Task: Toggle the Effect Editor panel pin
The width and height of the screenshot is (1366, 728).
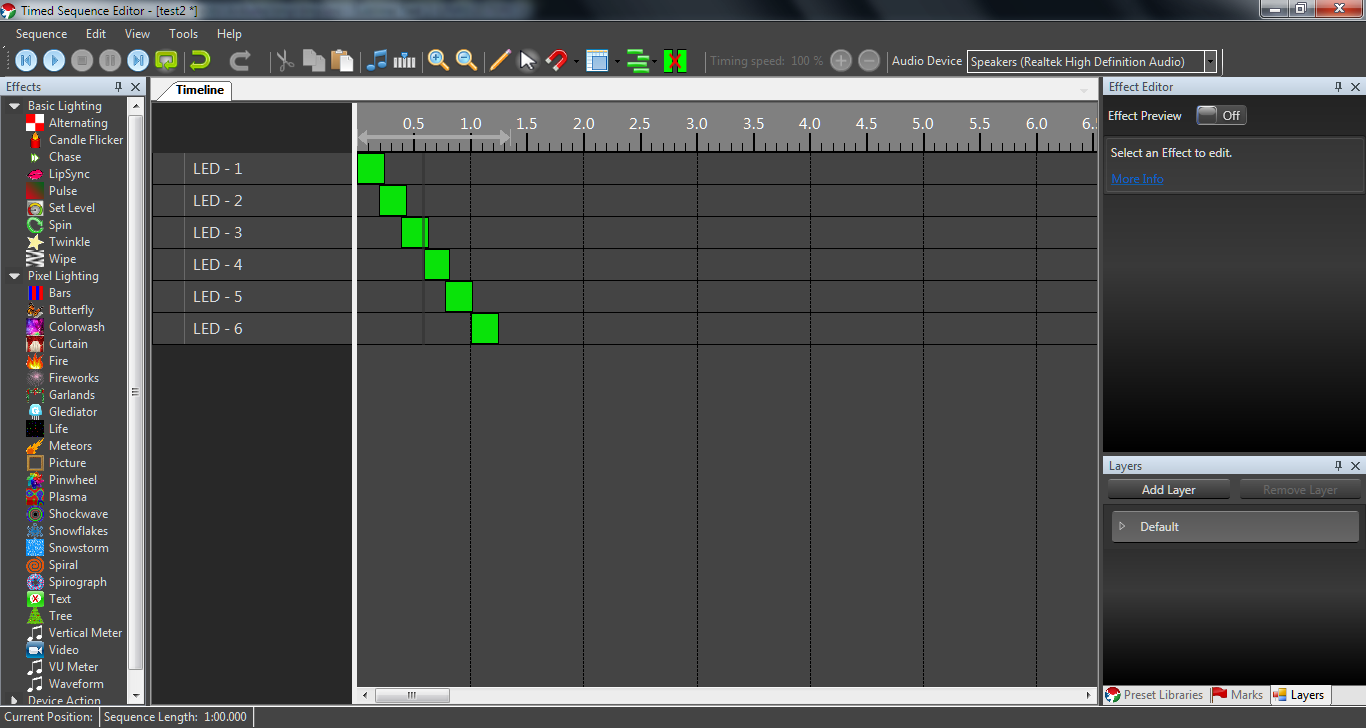Action: click(x=1339, y=87)
